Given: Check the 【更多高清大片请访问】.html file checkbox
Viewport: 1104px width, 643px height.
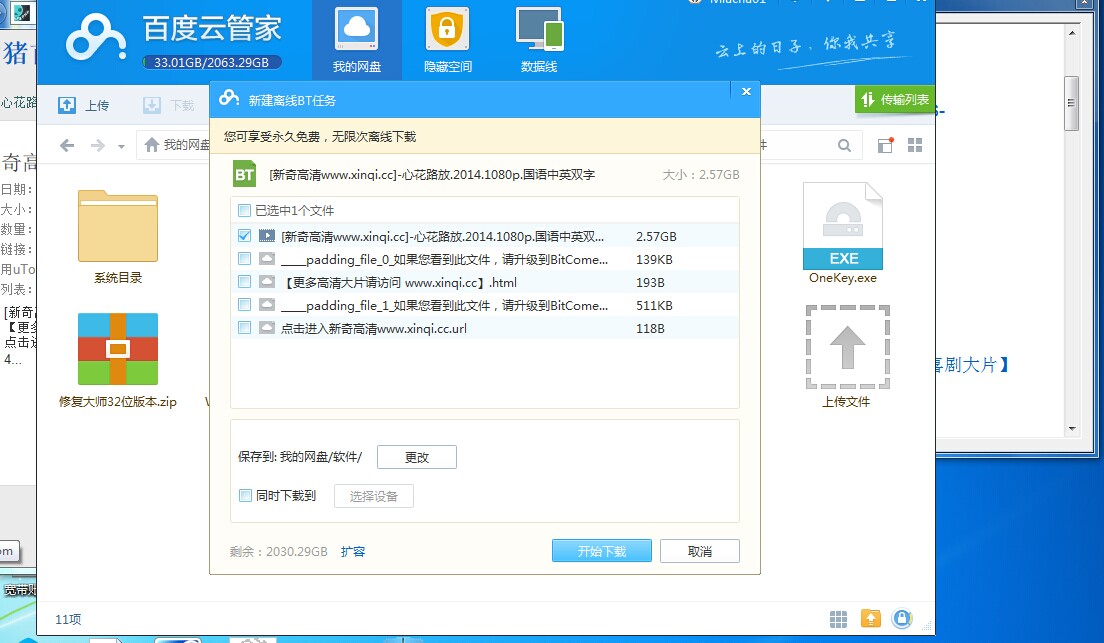Looking at the screenshot, I should click(x=244, y=282).
